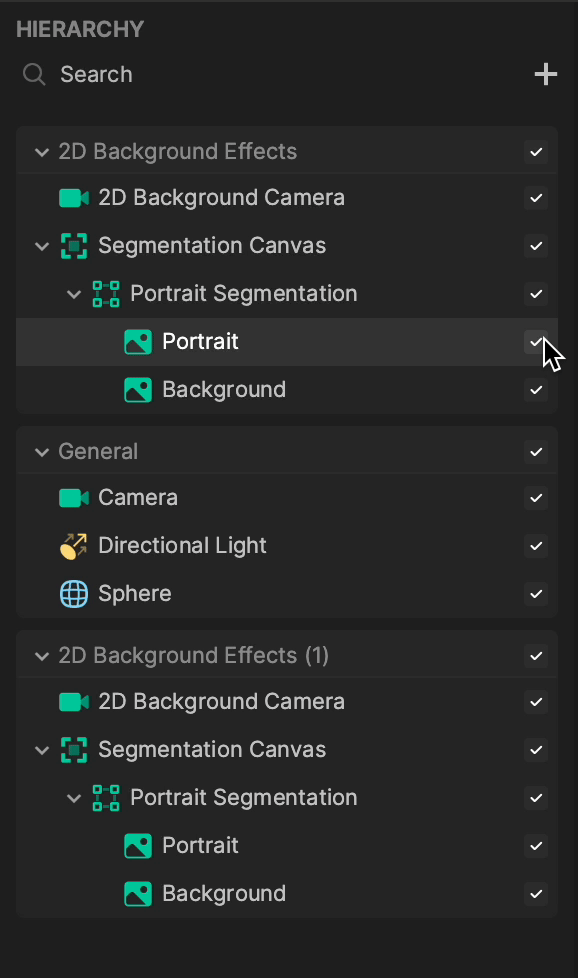Image resolution: width=578 pixels, height=978 pixels.
Task: Click the Background layer's image icon
Action: click(x=137, y=389)
